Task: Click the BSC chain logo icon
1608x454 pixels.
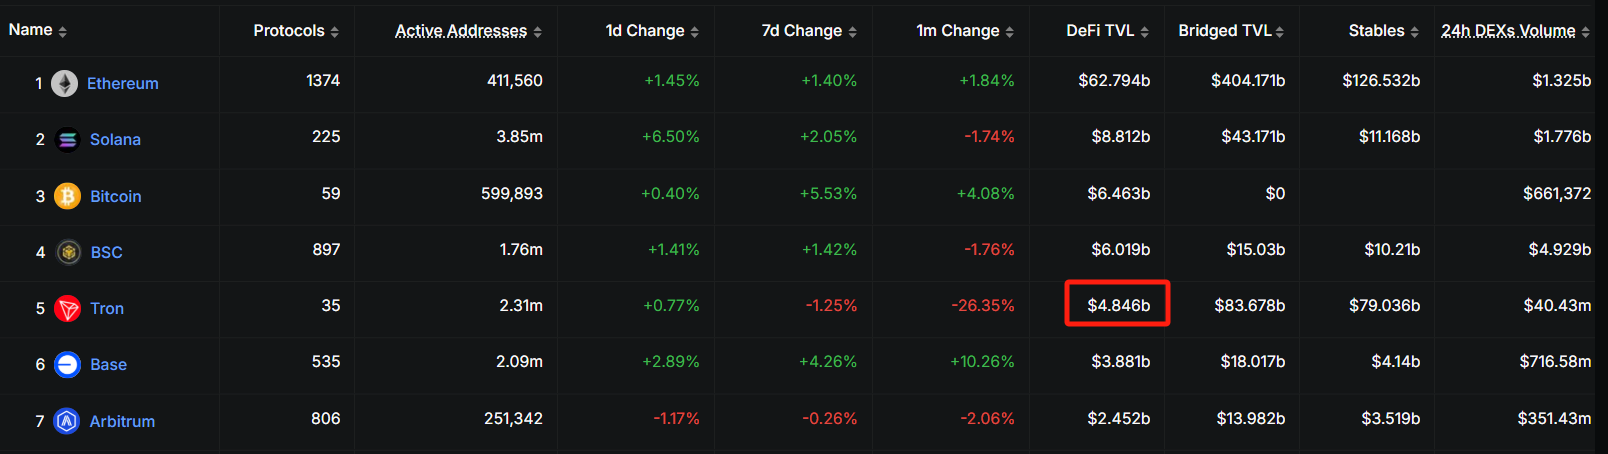Action: [68, 252]
